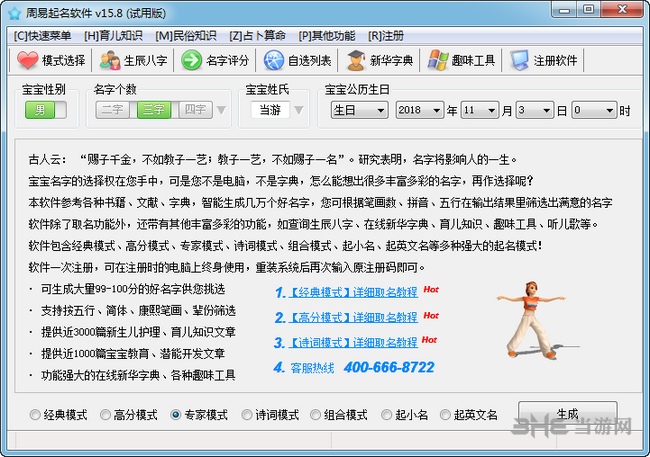Open 高分模式 详细取名教程 link
The height and width of the screenshot is (457, 650).
coord(353,318)
